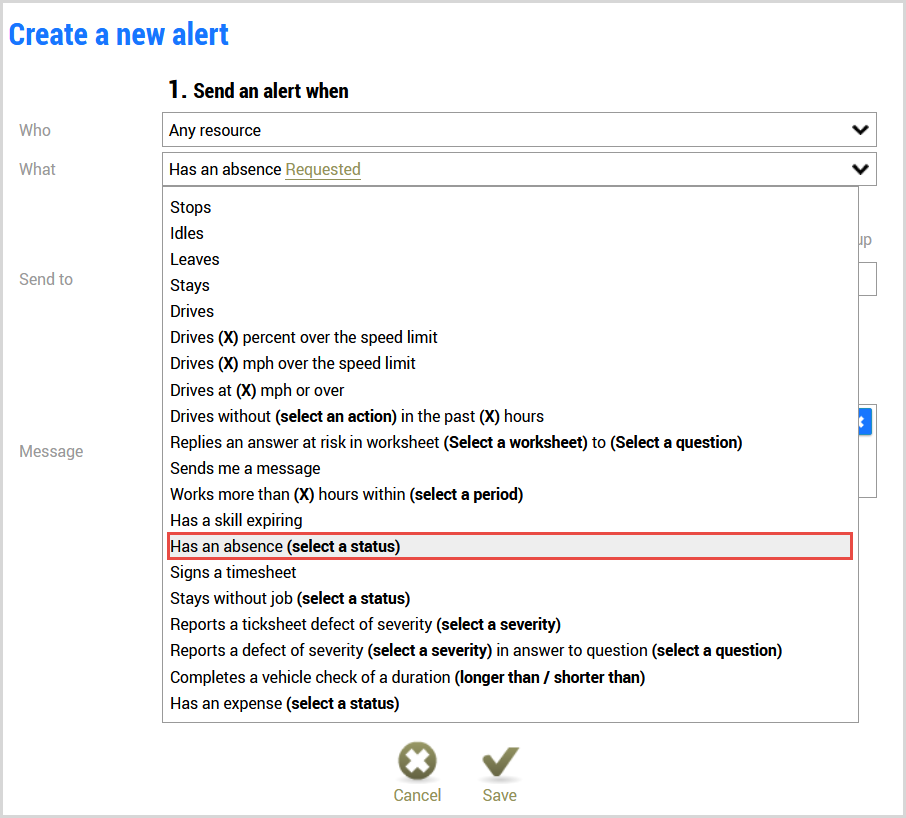Click the Any resource combo box

(x=519, y=130)
